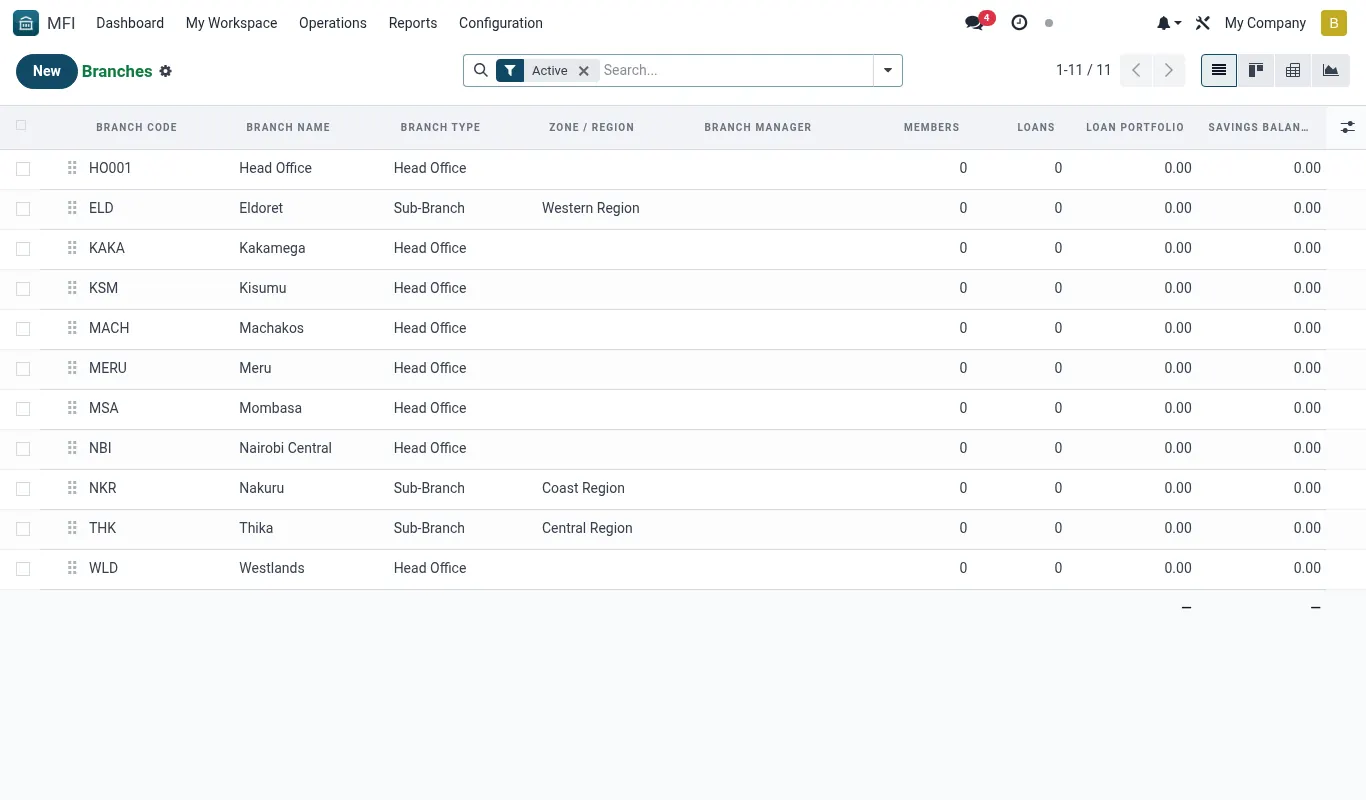1366x800 pixels.
Task: Open the Operations menu
Action: point(333,23)
